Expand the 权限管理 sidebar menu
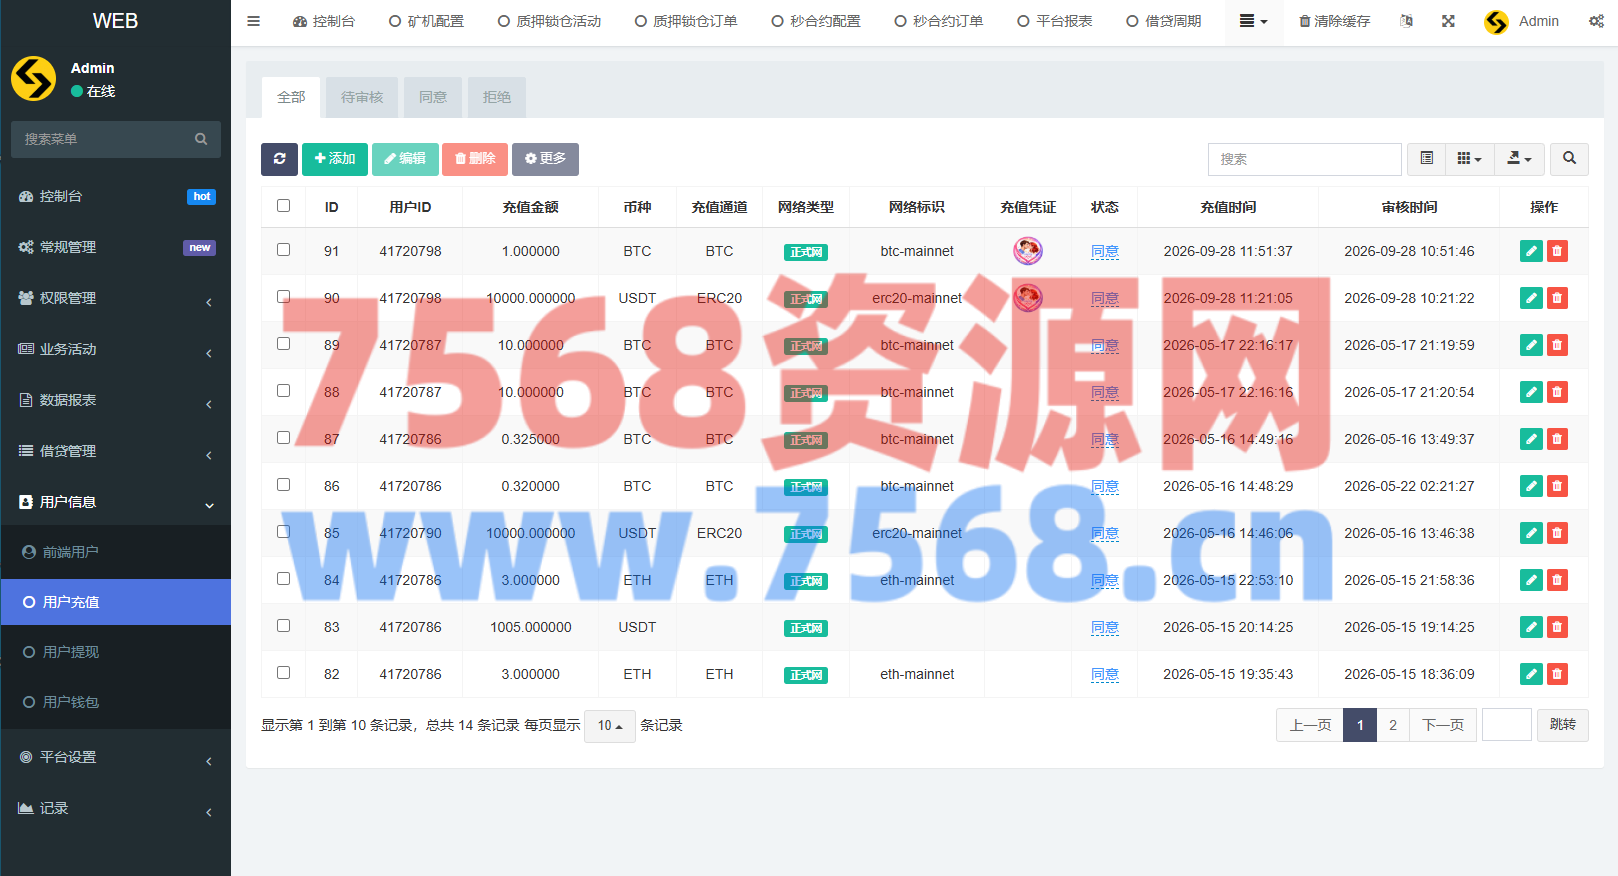This screenshot has width=1618, height=876. tap(116, 298)
